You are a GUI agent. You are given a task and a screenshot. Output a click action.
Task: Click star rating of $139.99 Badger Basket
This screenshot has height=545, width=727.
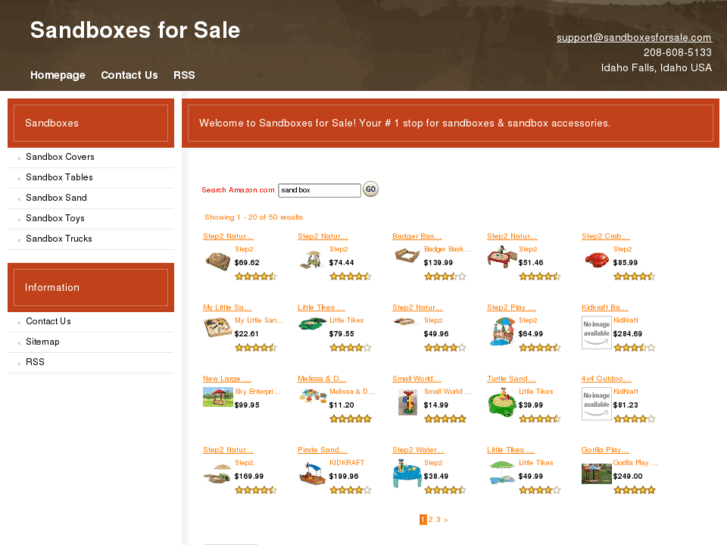(445, 276)
